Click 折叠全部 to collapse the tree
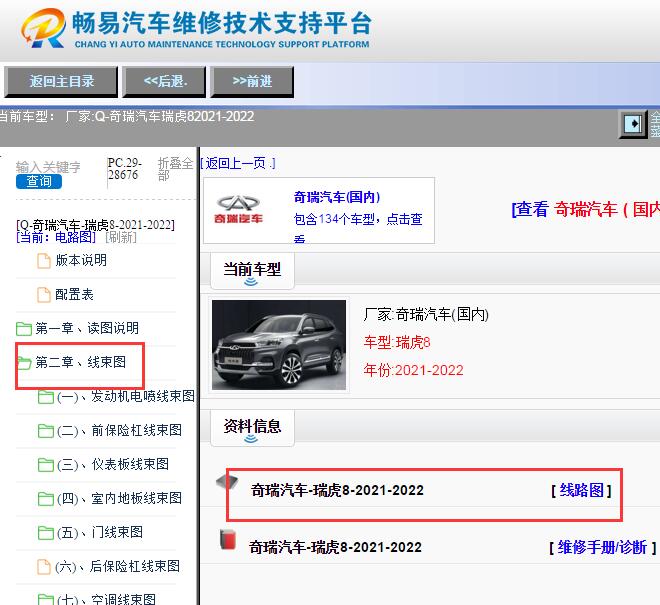660x605 pixels. point(175,168)
